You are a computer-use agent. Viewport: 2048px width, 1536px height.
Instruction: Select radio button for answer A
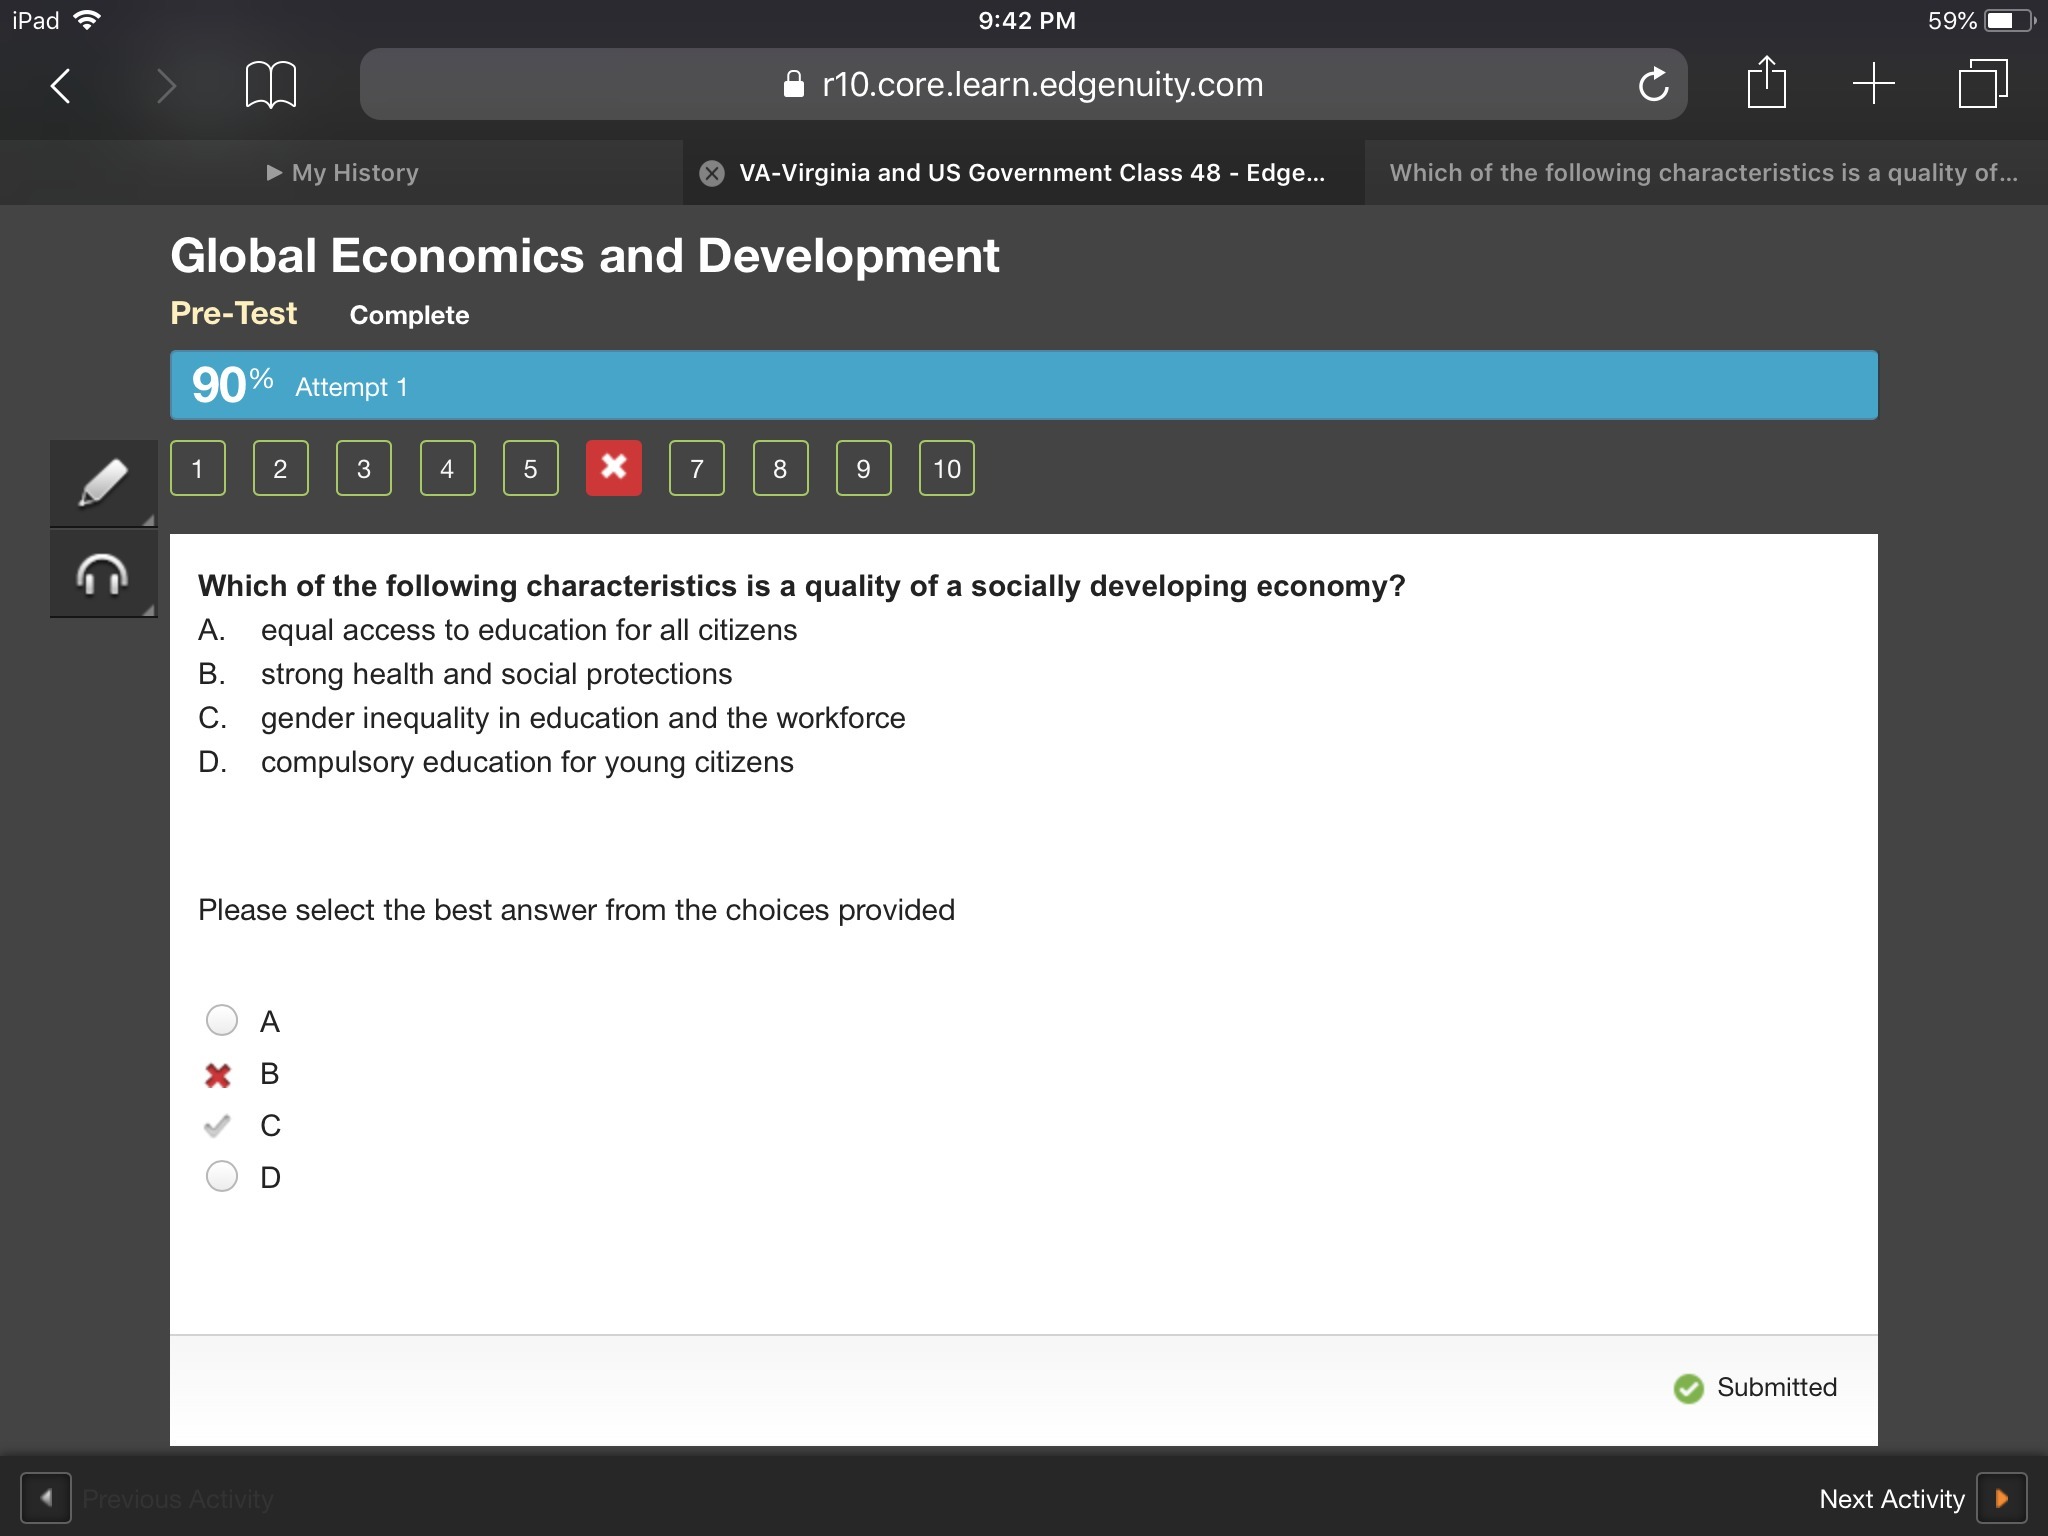tap(222, 1020)
